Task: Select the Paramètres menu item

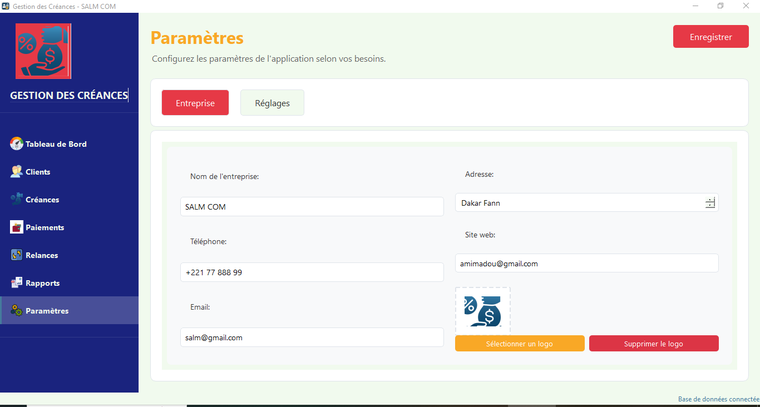Action: pos(69,311)
